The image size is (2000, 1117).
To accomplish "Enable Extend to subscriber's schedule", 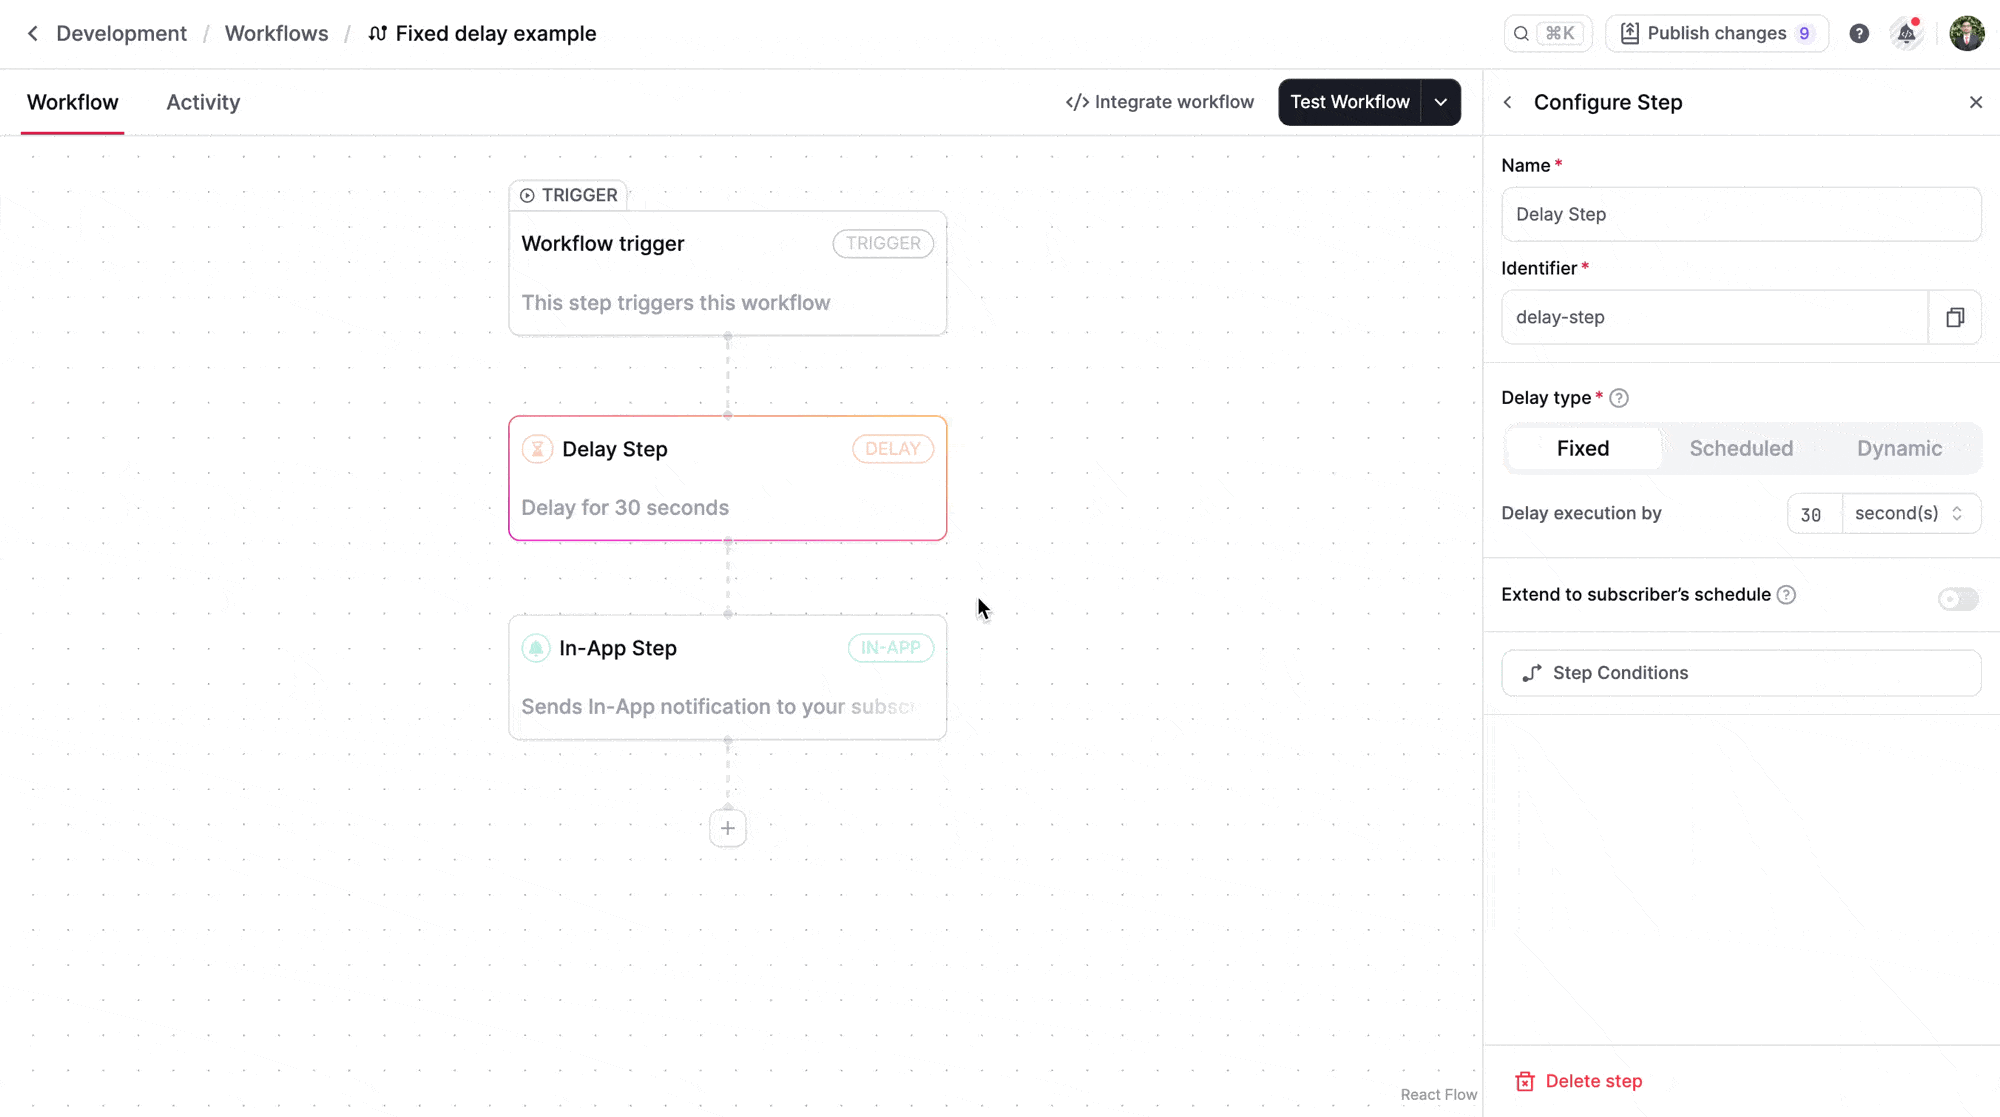I will (x=1957, y=598).
